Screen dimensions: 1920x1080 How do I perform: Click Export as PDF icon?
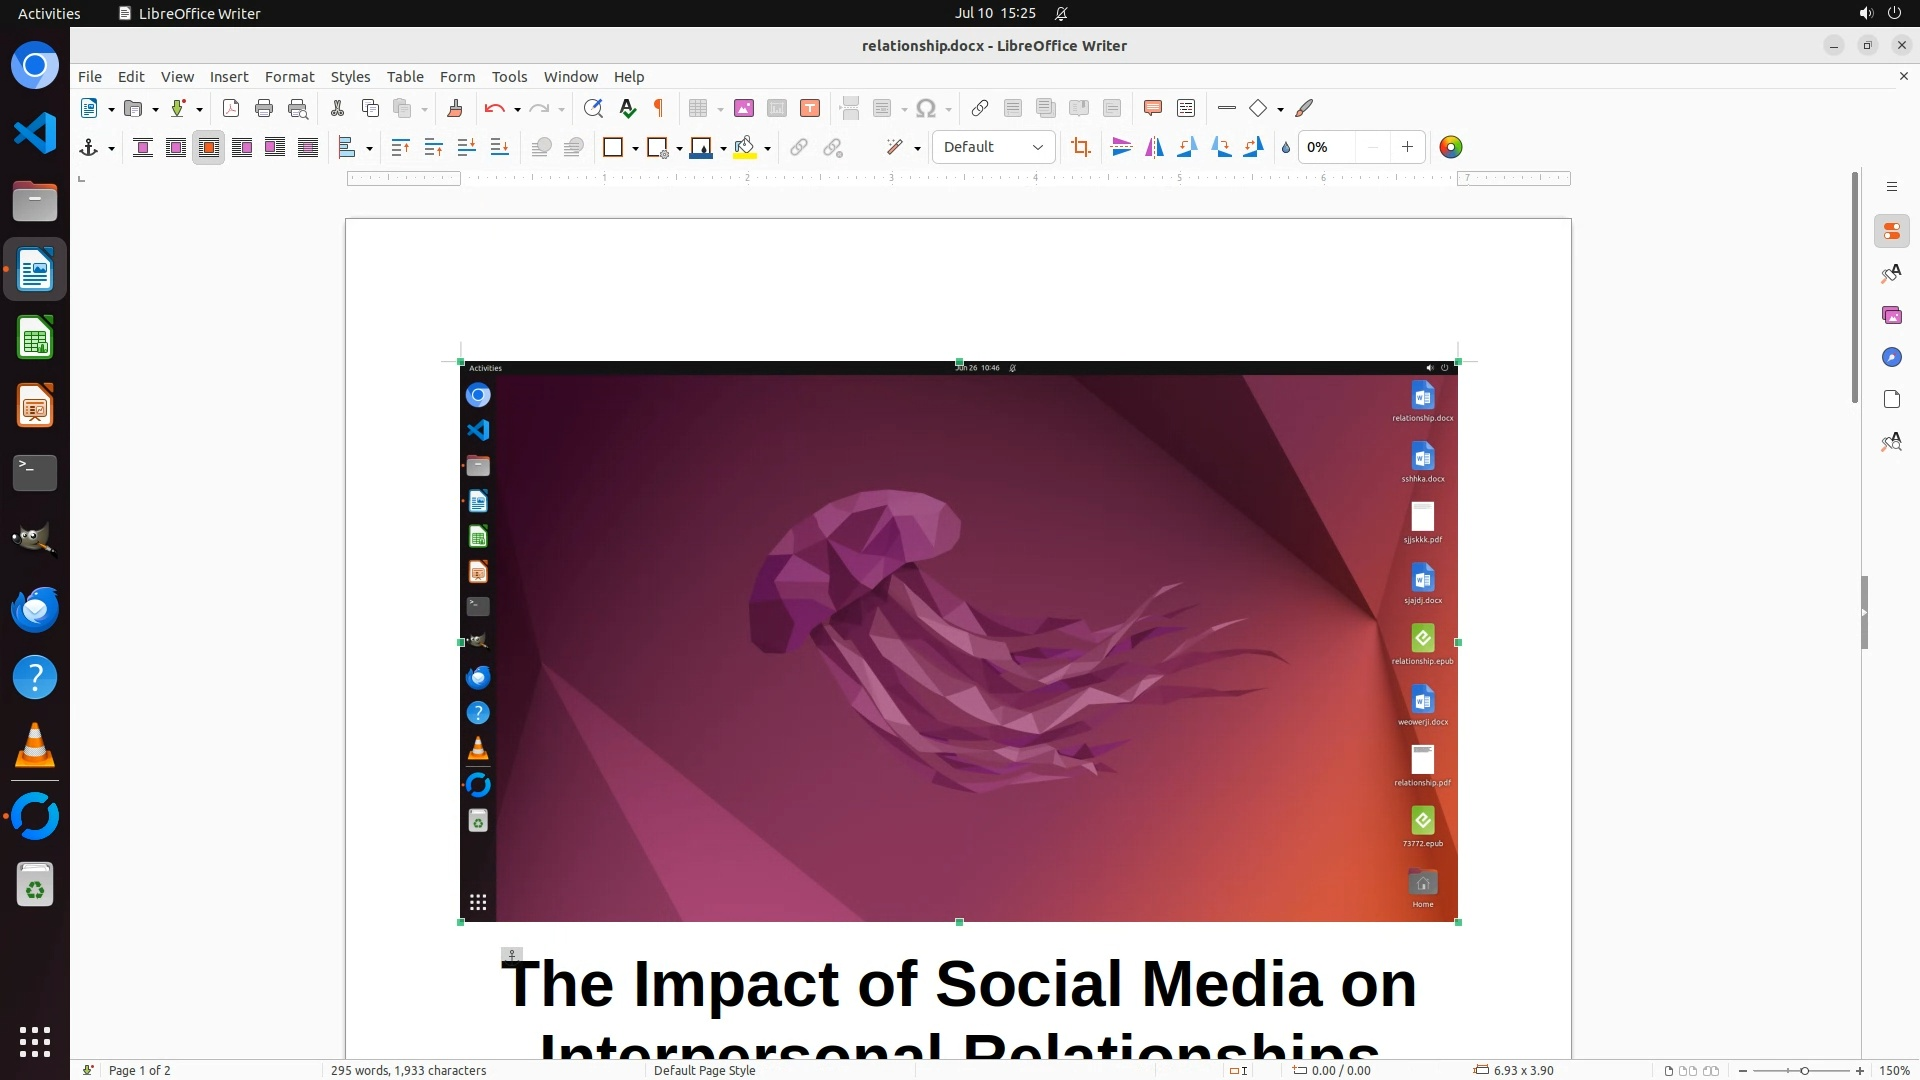click(231, 109)
